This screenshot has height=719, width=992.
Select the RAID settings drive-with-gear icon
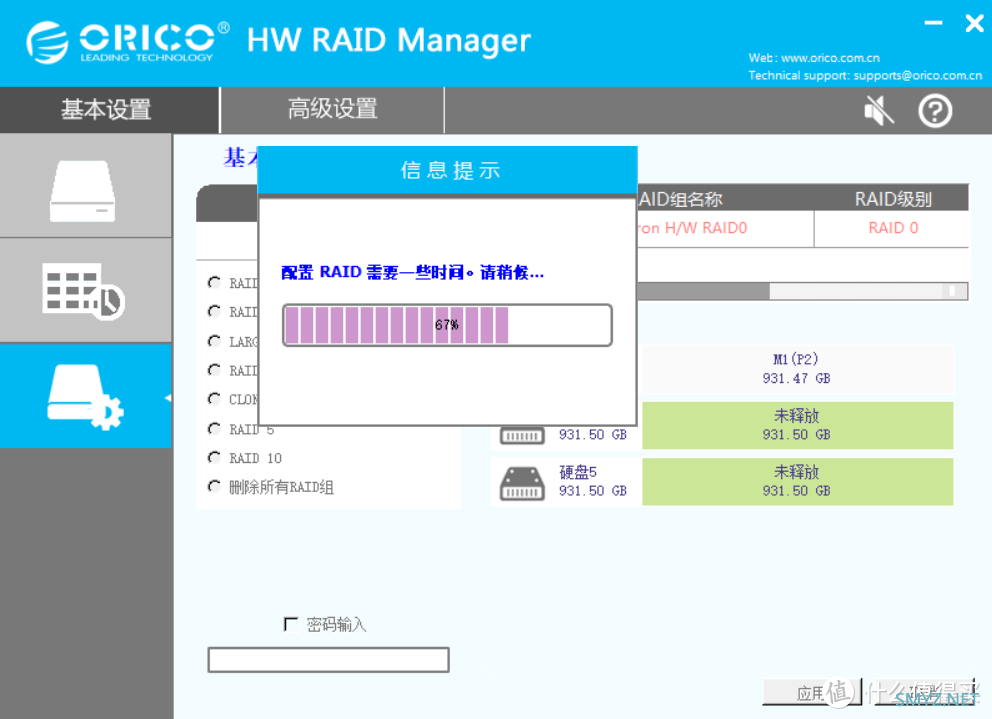click(85, 397)
